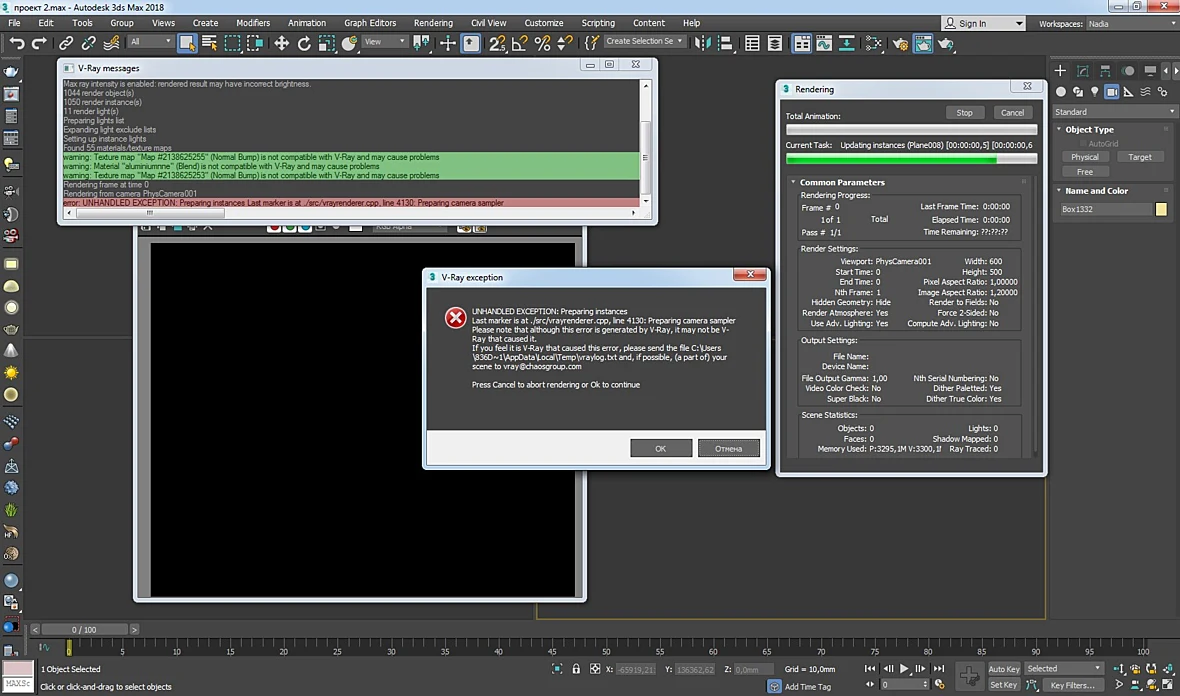Image resolution: width=1180 pixels, height=696 pixels.
Task: Open the Schematic View icon
Action: (x=847, y=44)
